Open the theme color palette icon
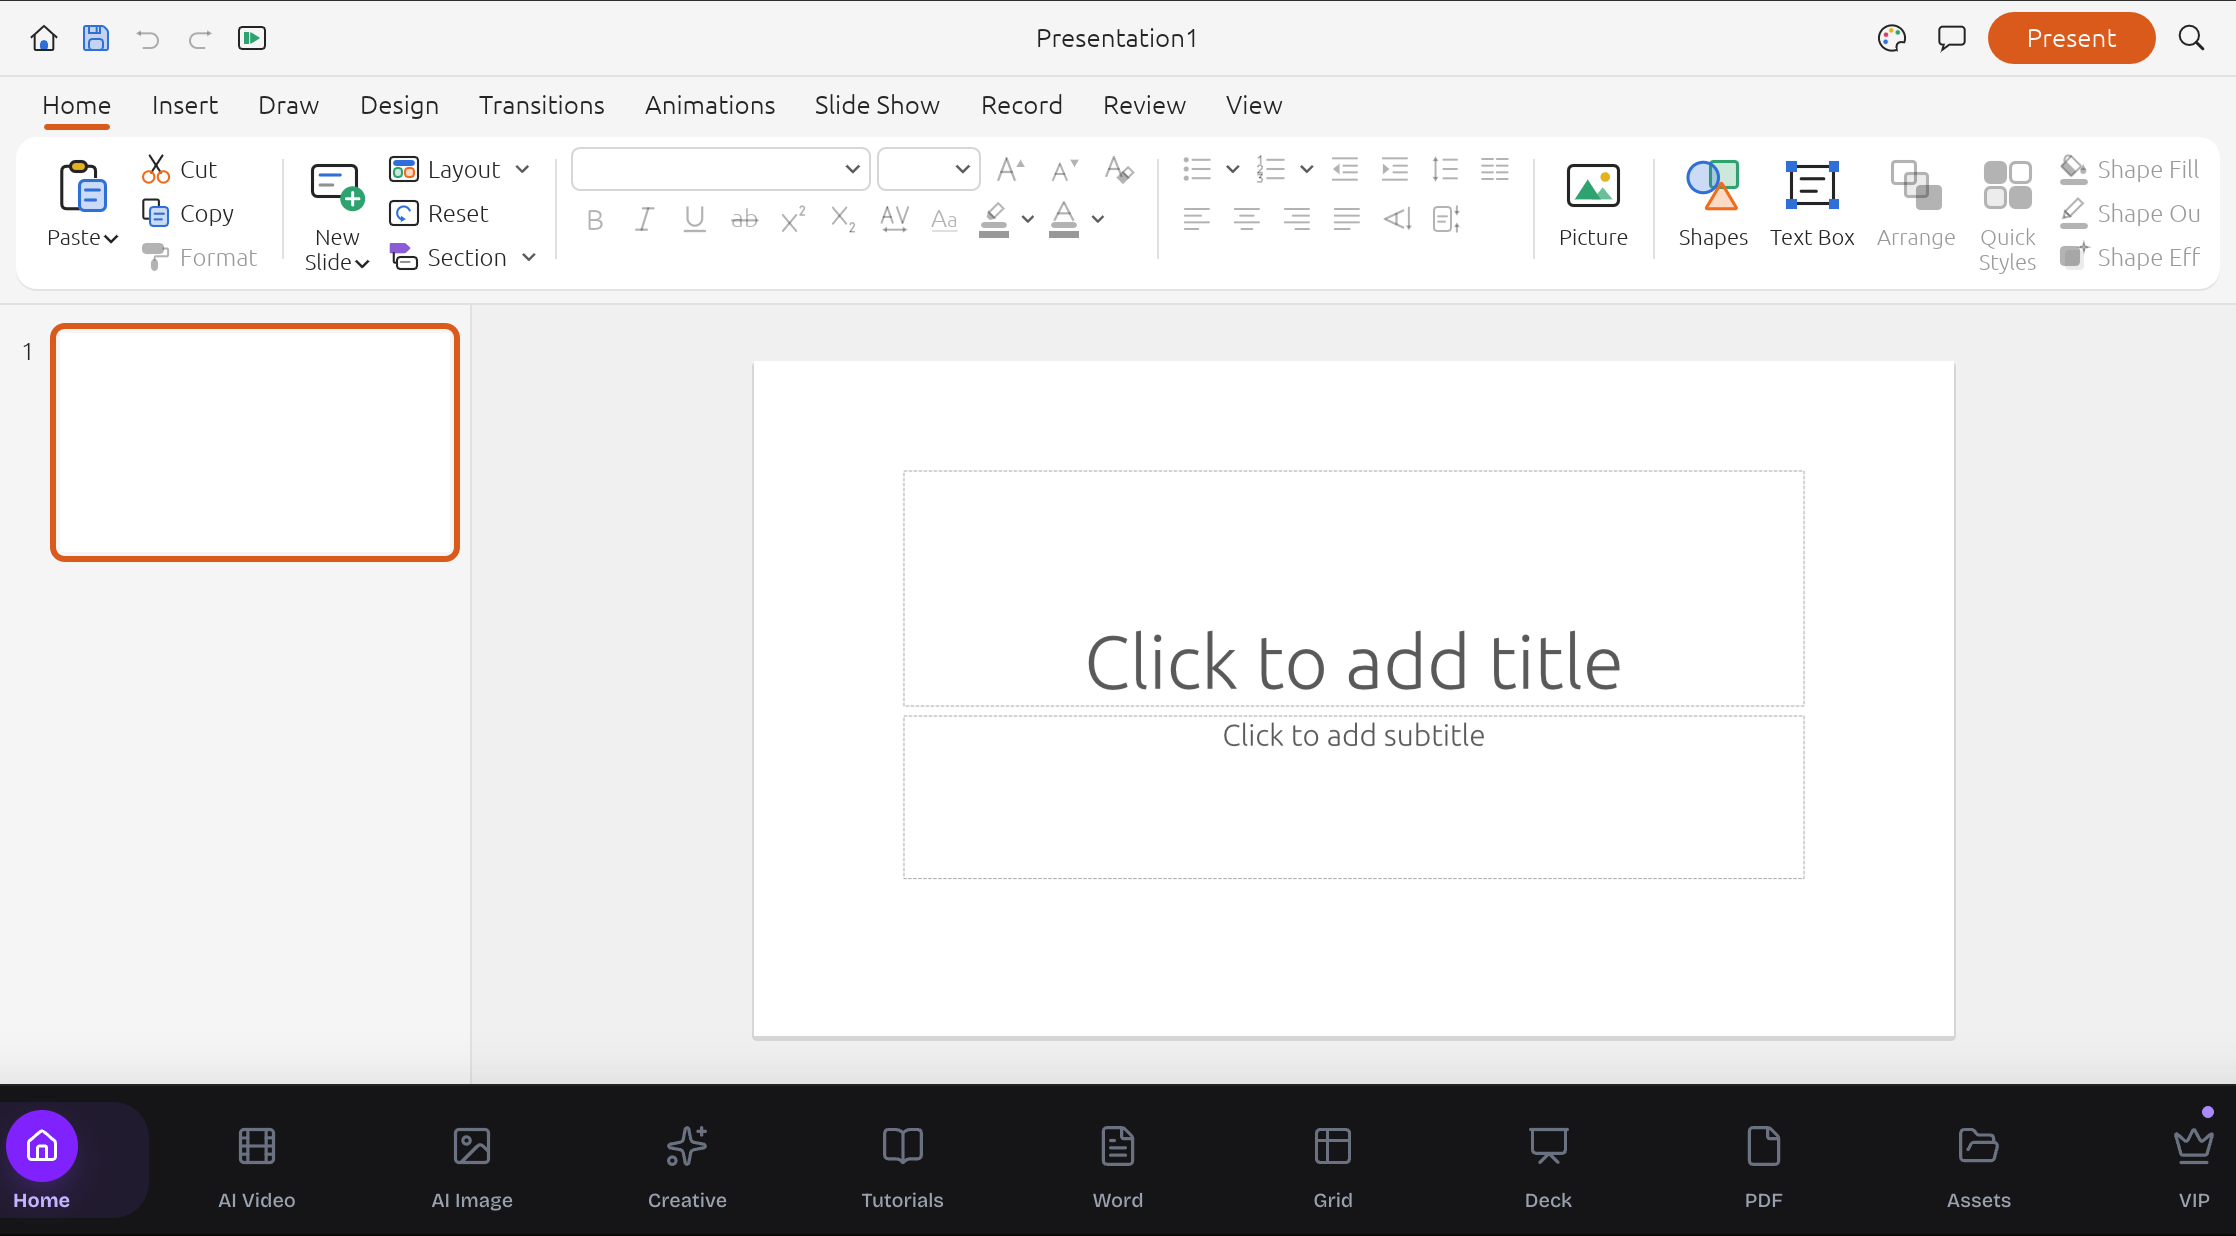 [1892, 38]
